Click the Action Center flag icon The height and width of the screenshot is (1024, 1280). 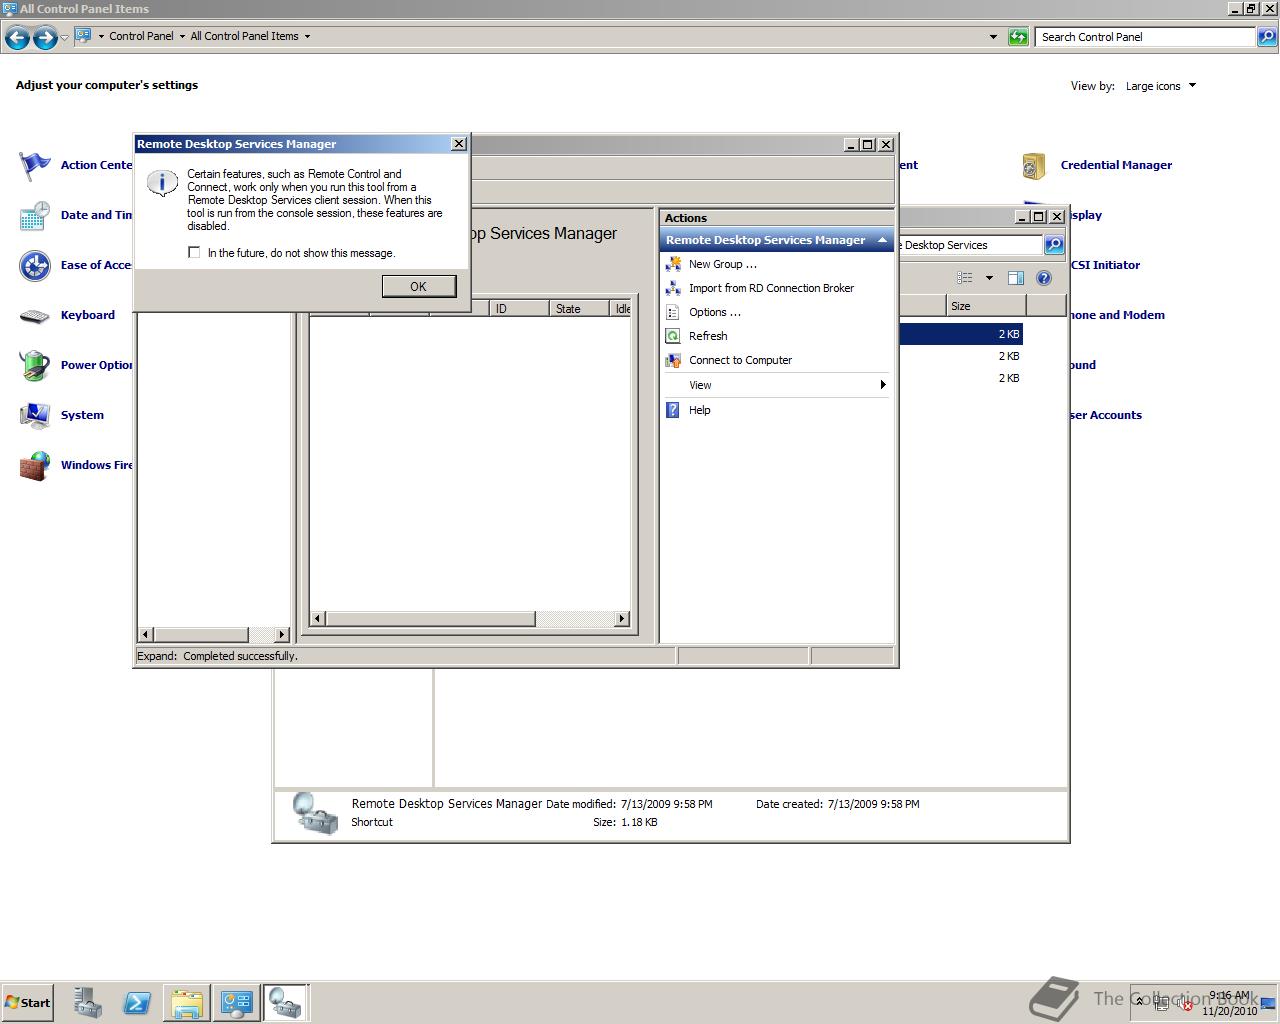[35, 165]
